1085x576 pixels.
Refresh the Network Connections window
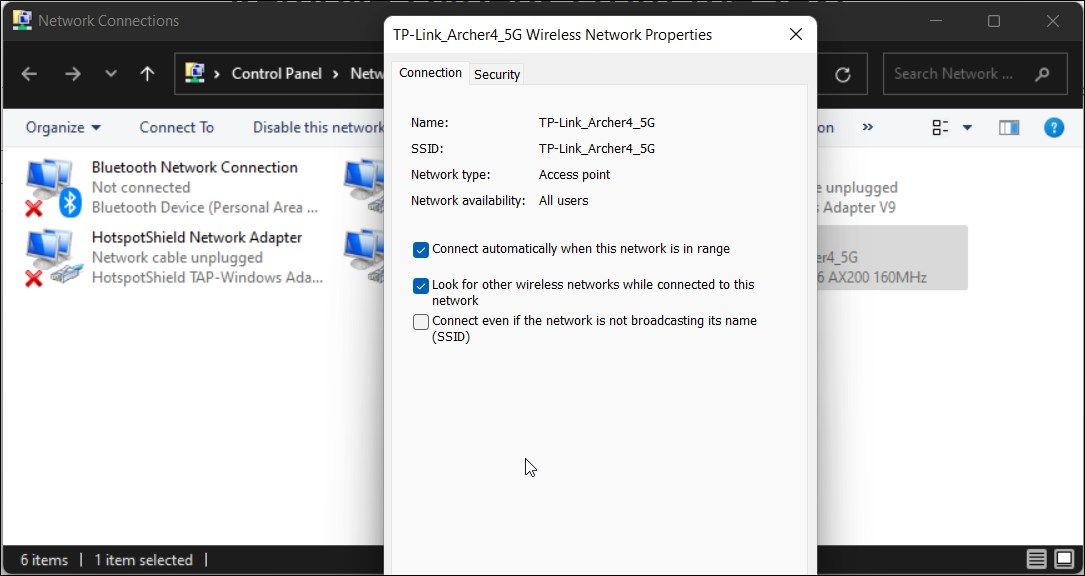pos(842,74)
